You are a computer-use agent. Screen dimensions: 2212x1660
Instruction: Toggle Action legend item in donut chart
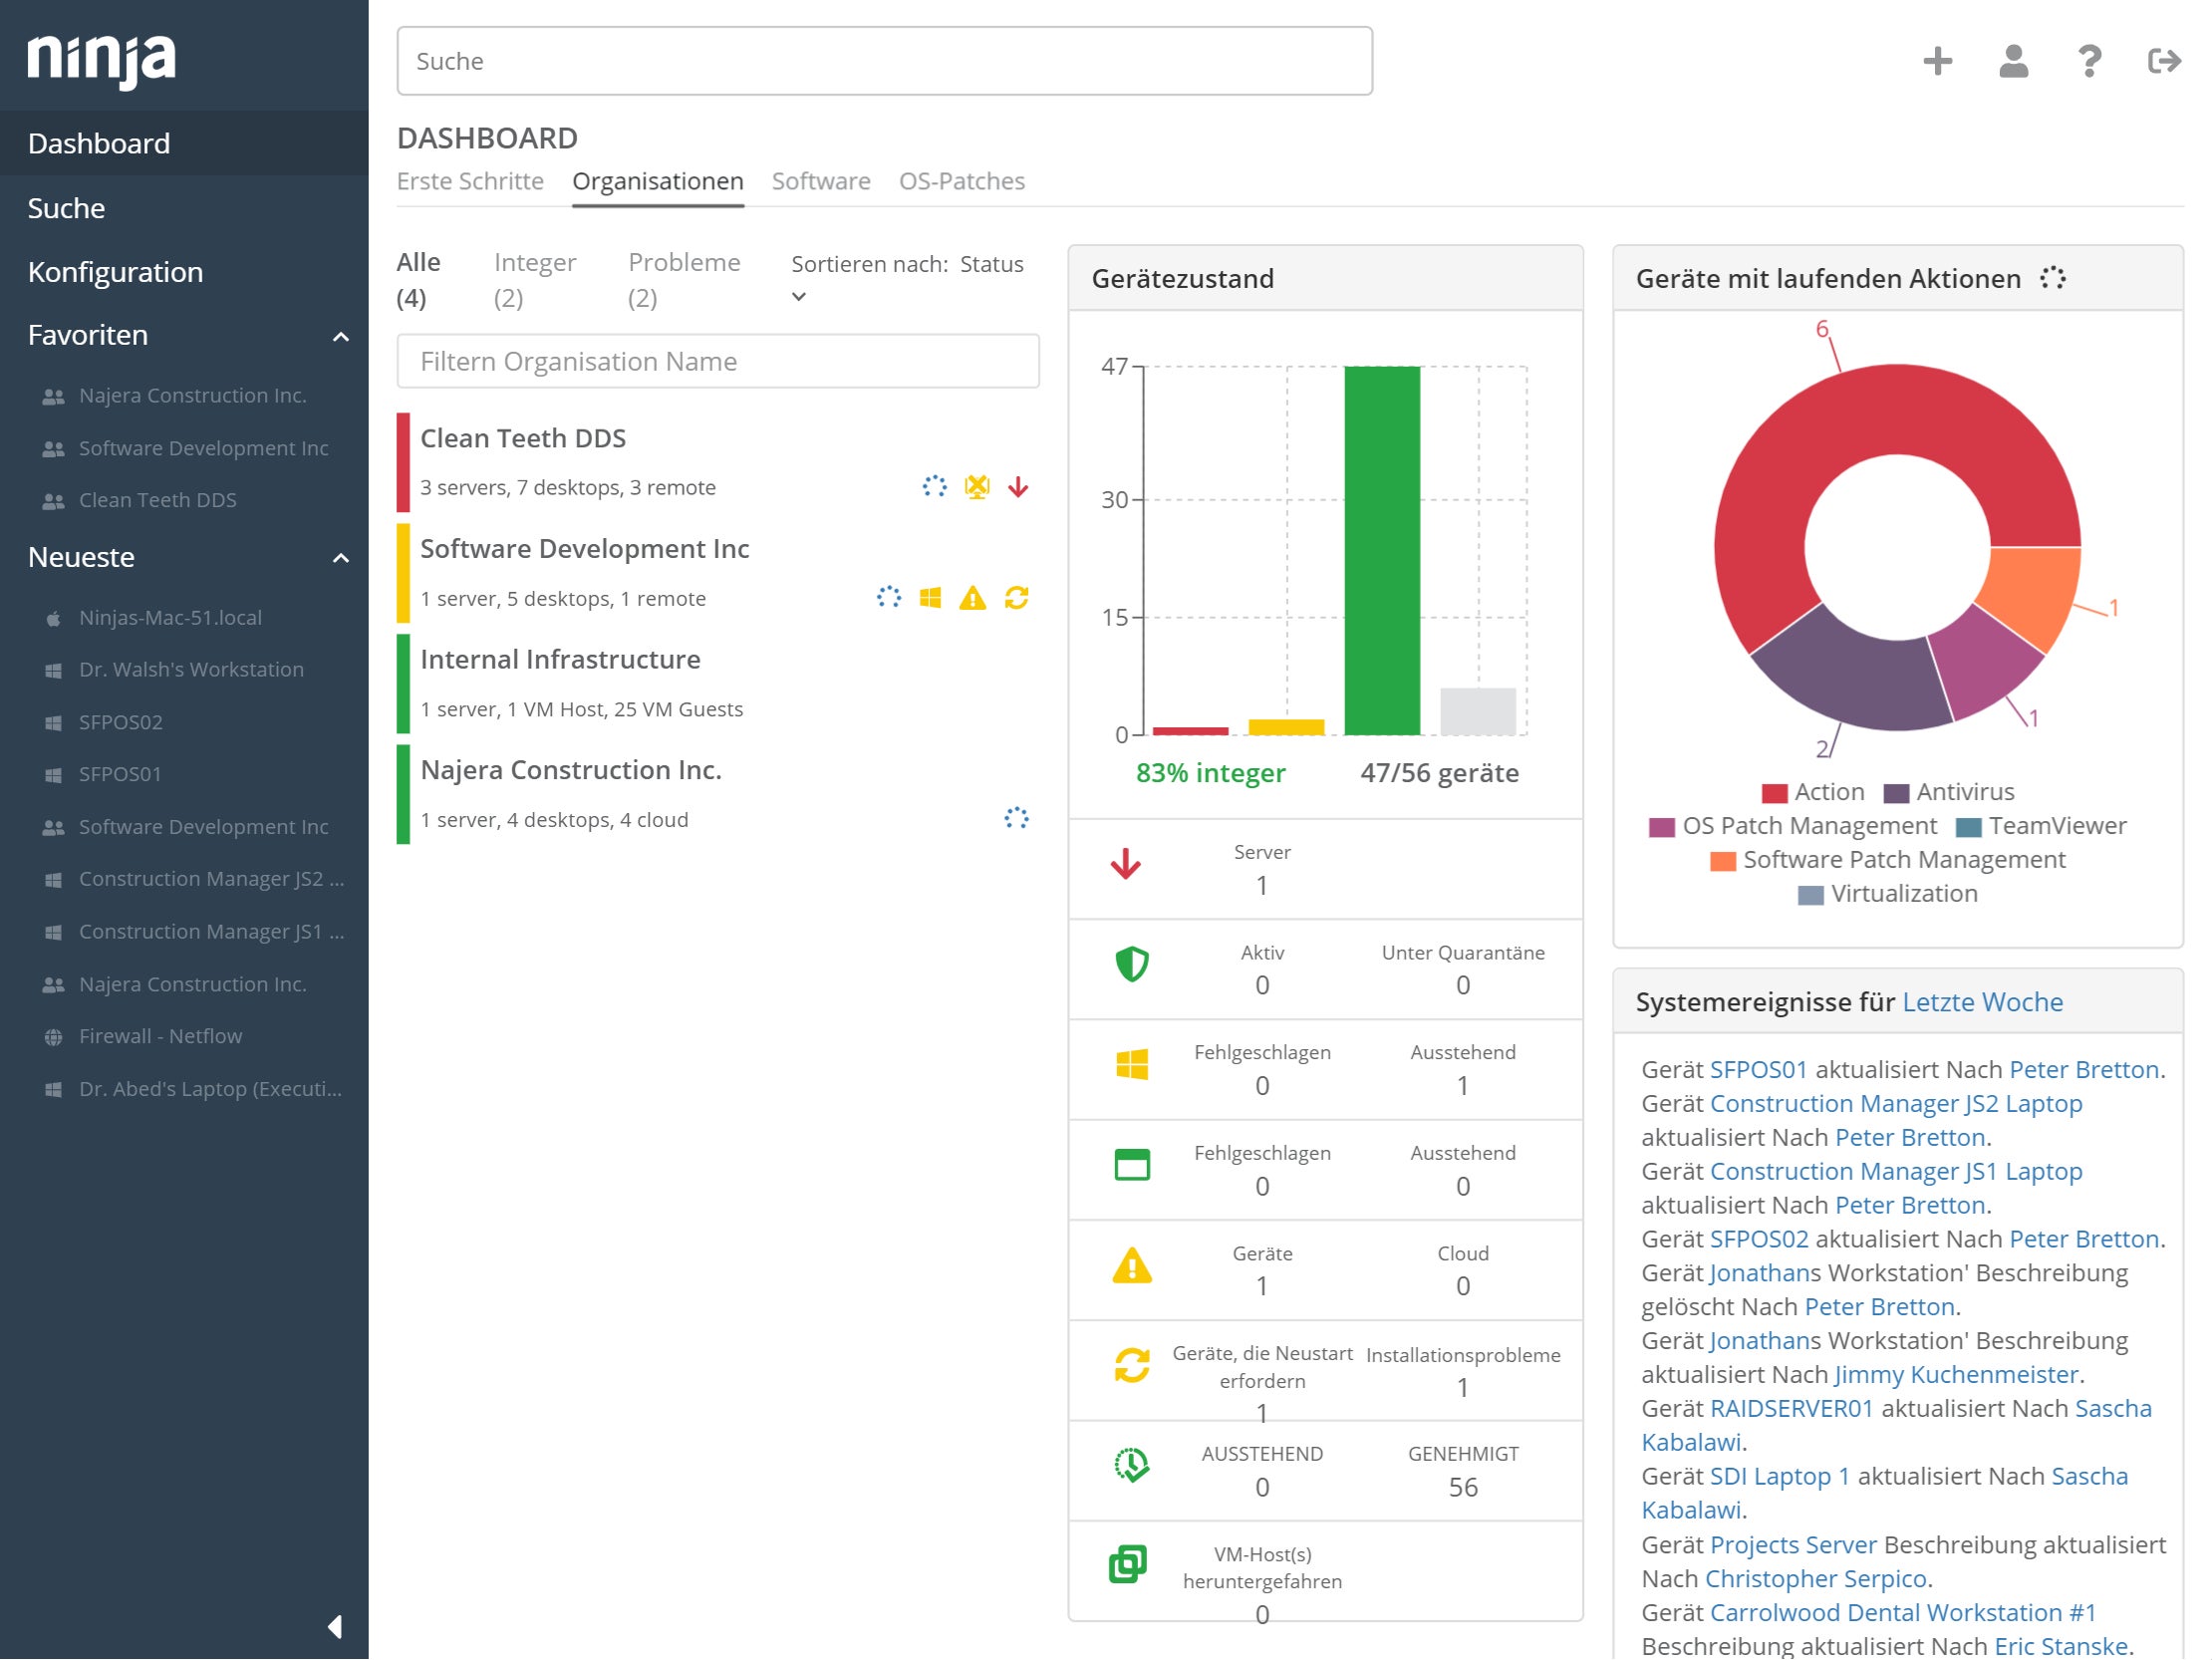pyautogui.click(x=1812, y=792)
